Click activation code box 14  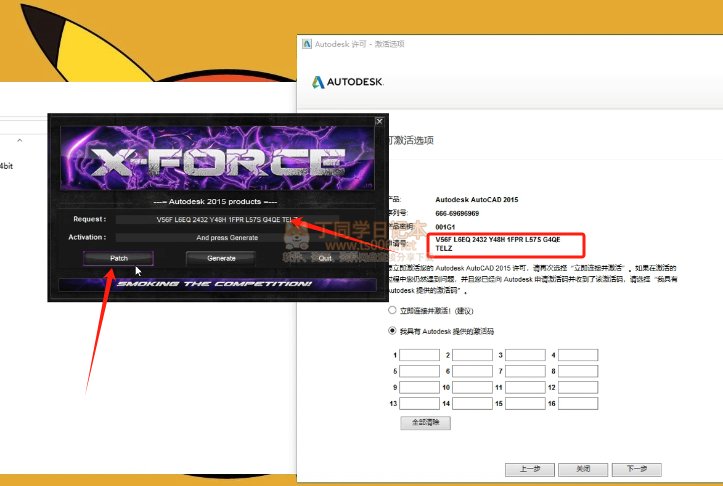(x=472, y=403)
